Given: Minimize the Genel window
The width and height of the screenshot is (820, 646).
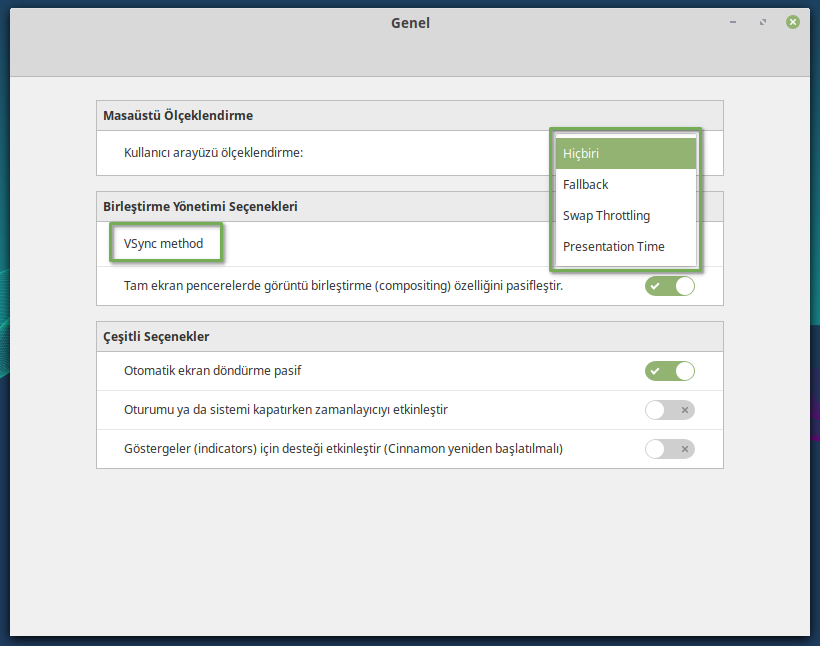Looking at the screenshot, I should (x=733, y=22).
